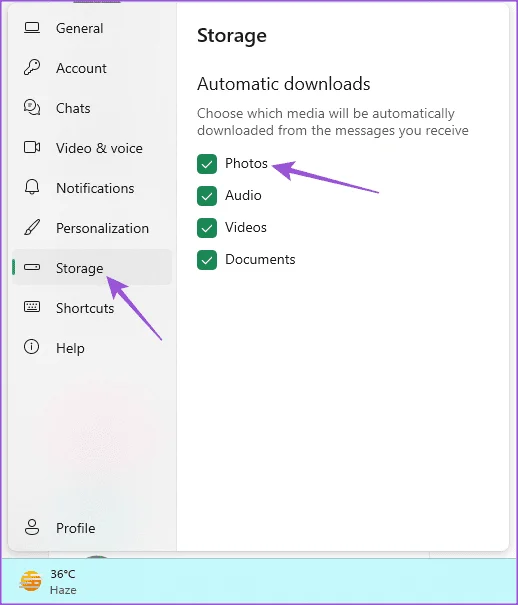This screenshot has height=605, width=518.
Task: Click the 36°C temperature reading
Action: (x=63, y=574)
